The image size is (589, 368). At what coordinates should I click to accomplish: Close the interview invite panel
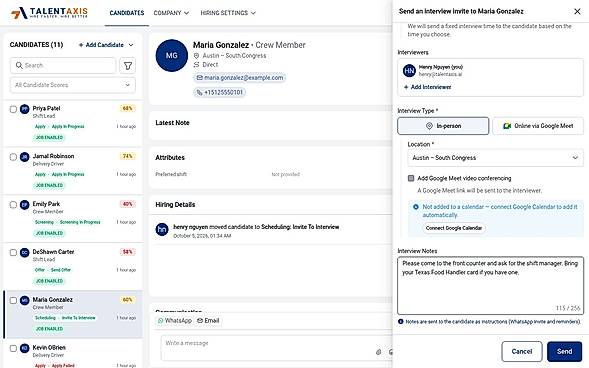pyautogui.click(x=577, y=12)
